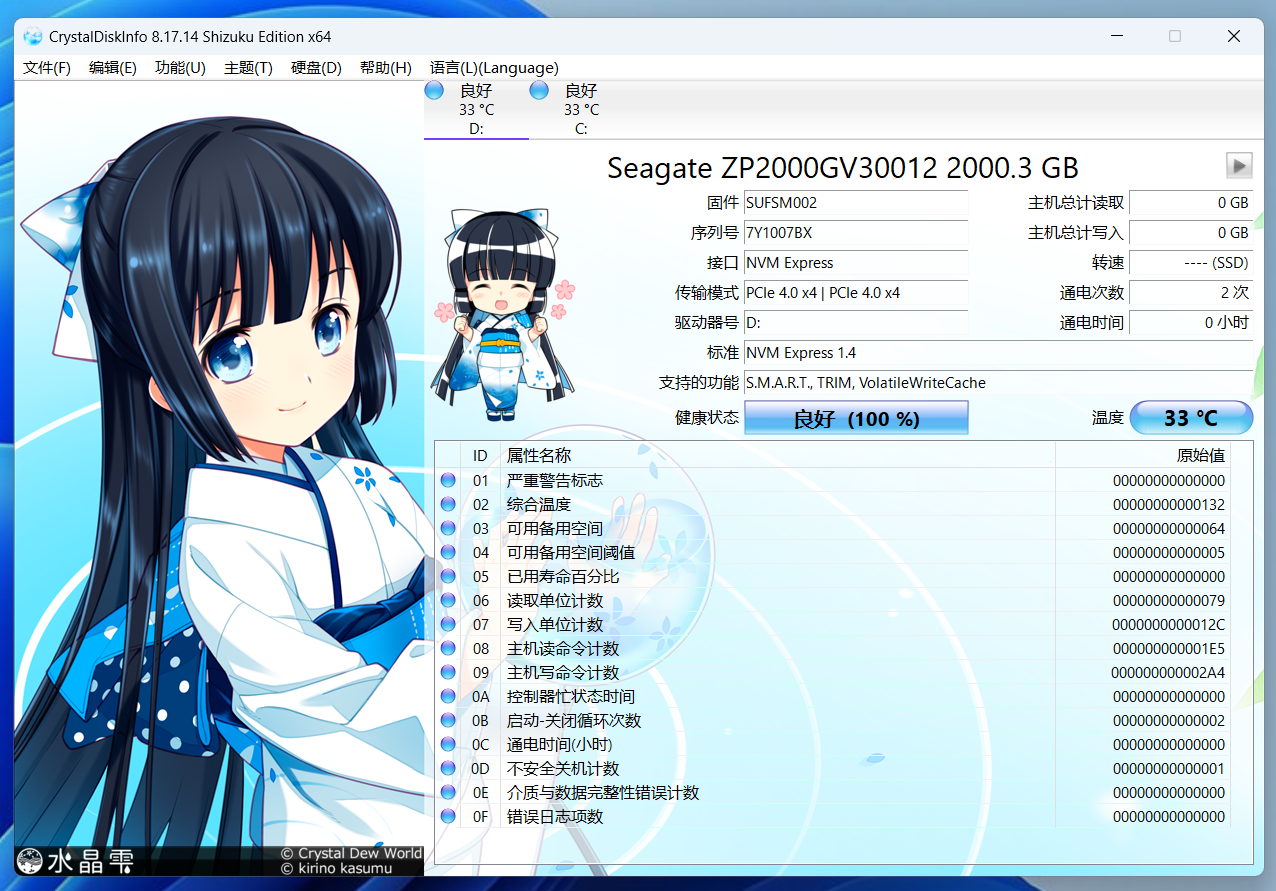
Task: Click the 主机总计写入 value 0 GB
Action: [x=1191, y=233]
